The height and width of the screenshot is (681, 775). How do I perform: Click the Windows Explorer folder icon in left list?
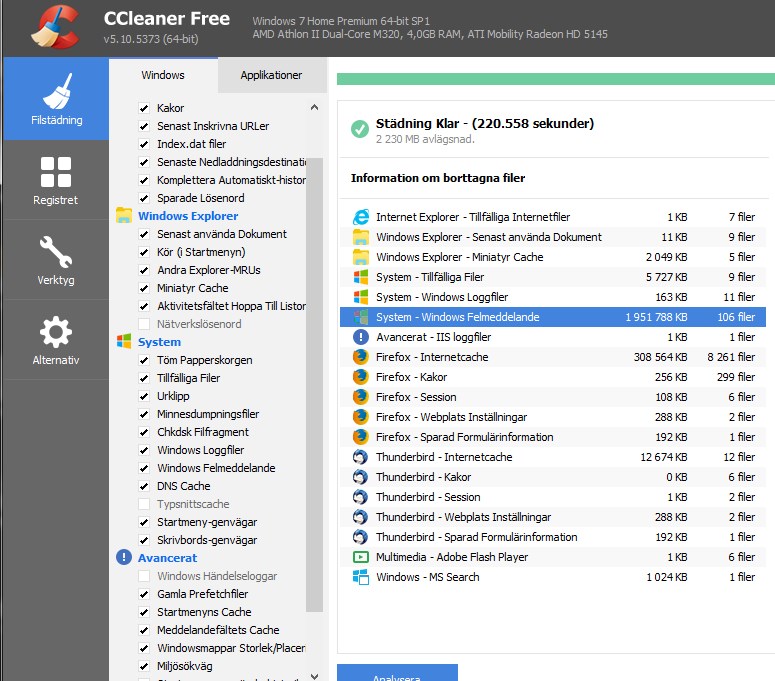[124, 216]
